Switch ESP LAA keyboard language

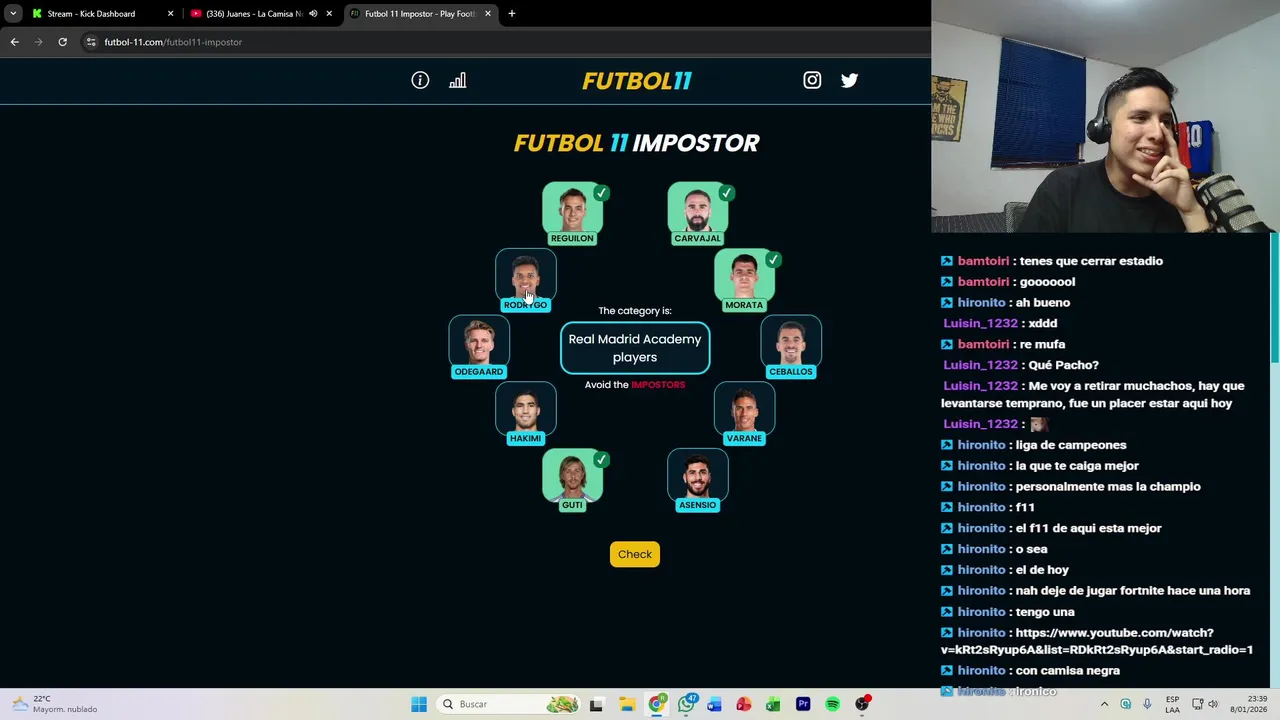point(1172,704)
